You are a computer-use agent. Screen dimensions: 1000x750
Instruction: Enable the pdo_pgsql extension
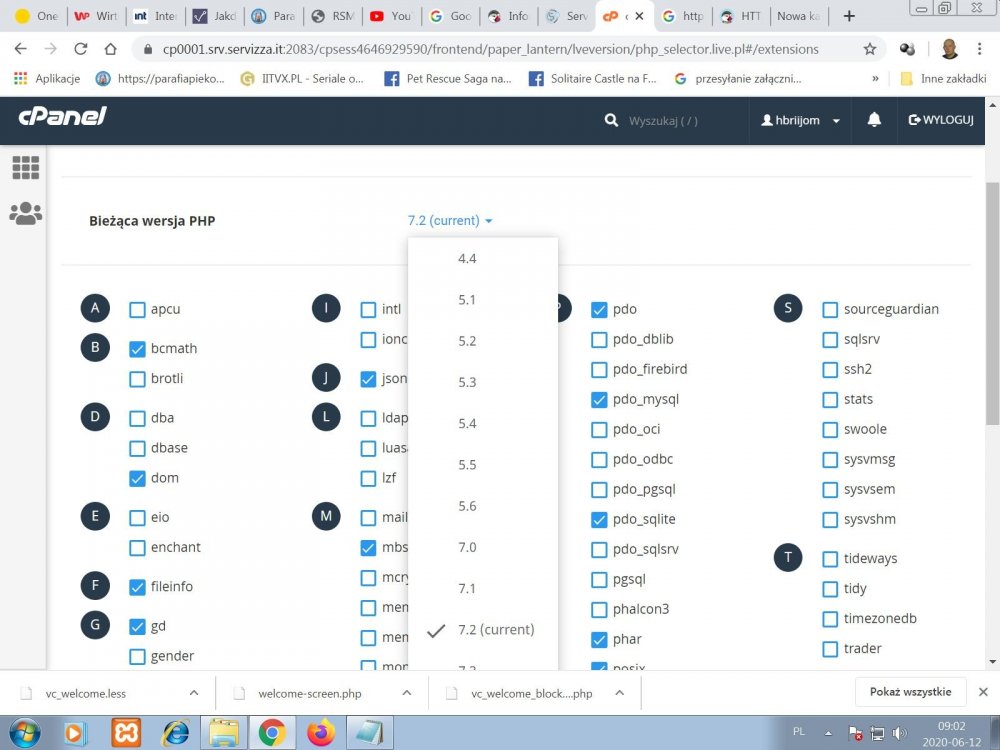point(599,490)
